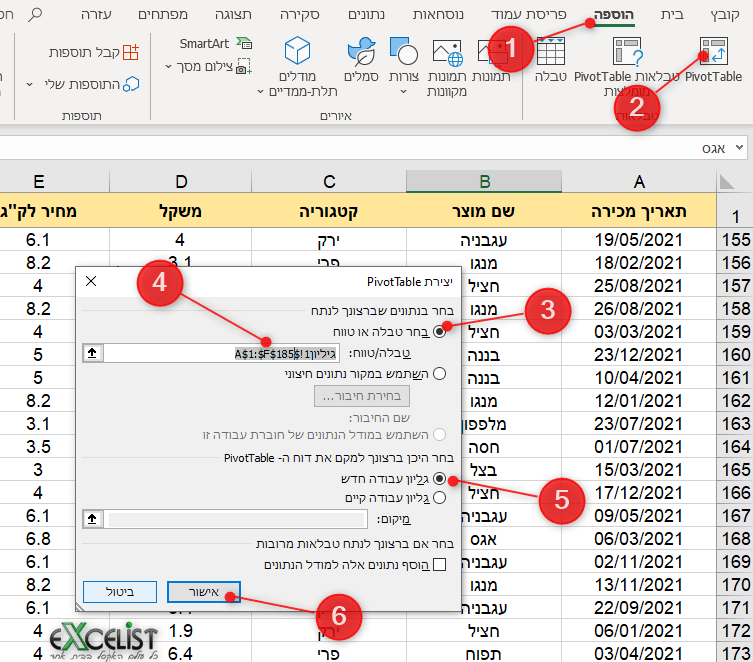Expand My Add-ins dropdown arrow

tap(29, 84)
